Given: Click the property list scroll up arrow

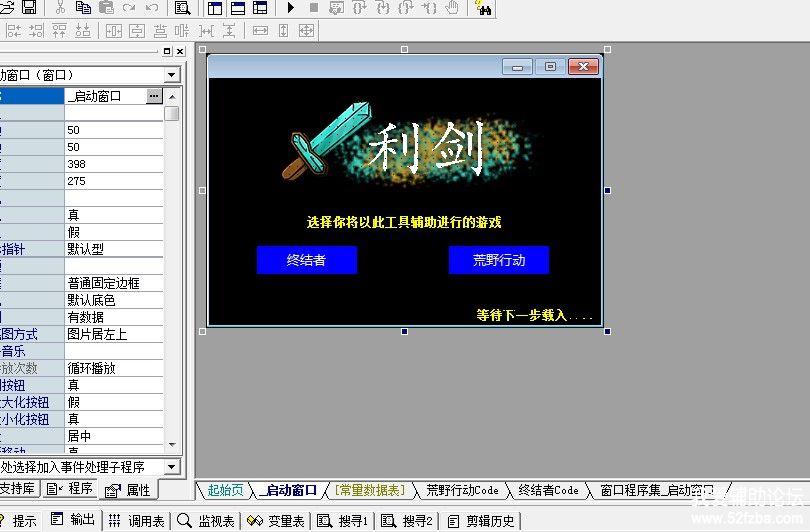Looking at the screenshot, I should (172, 97).
